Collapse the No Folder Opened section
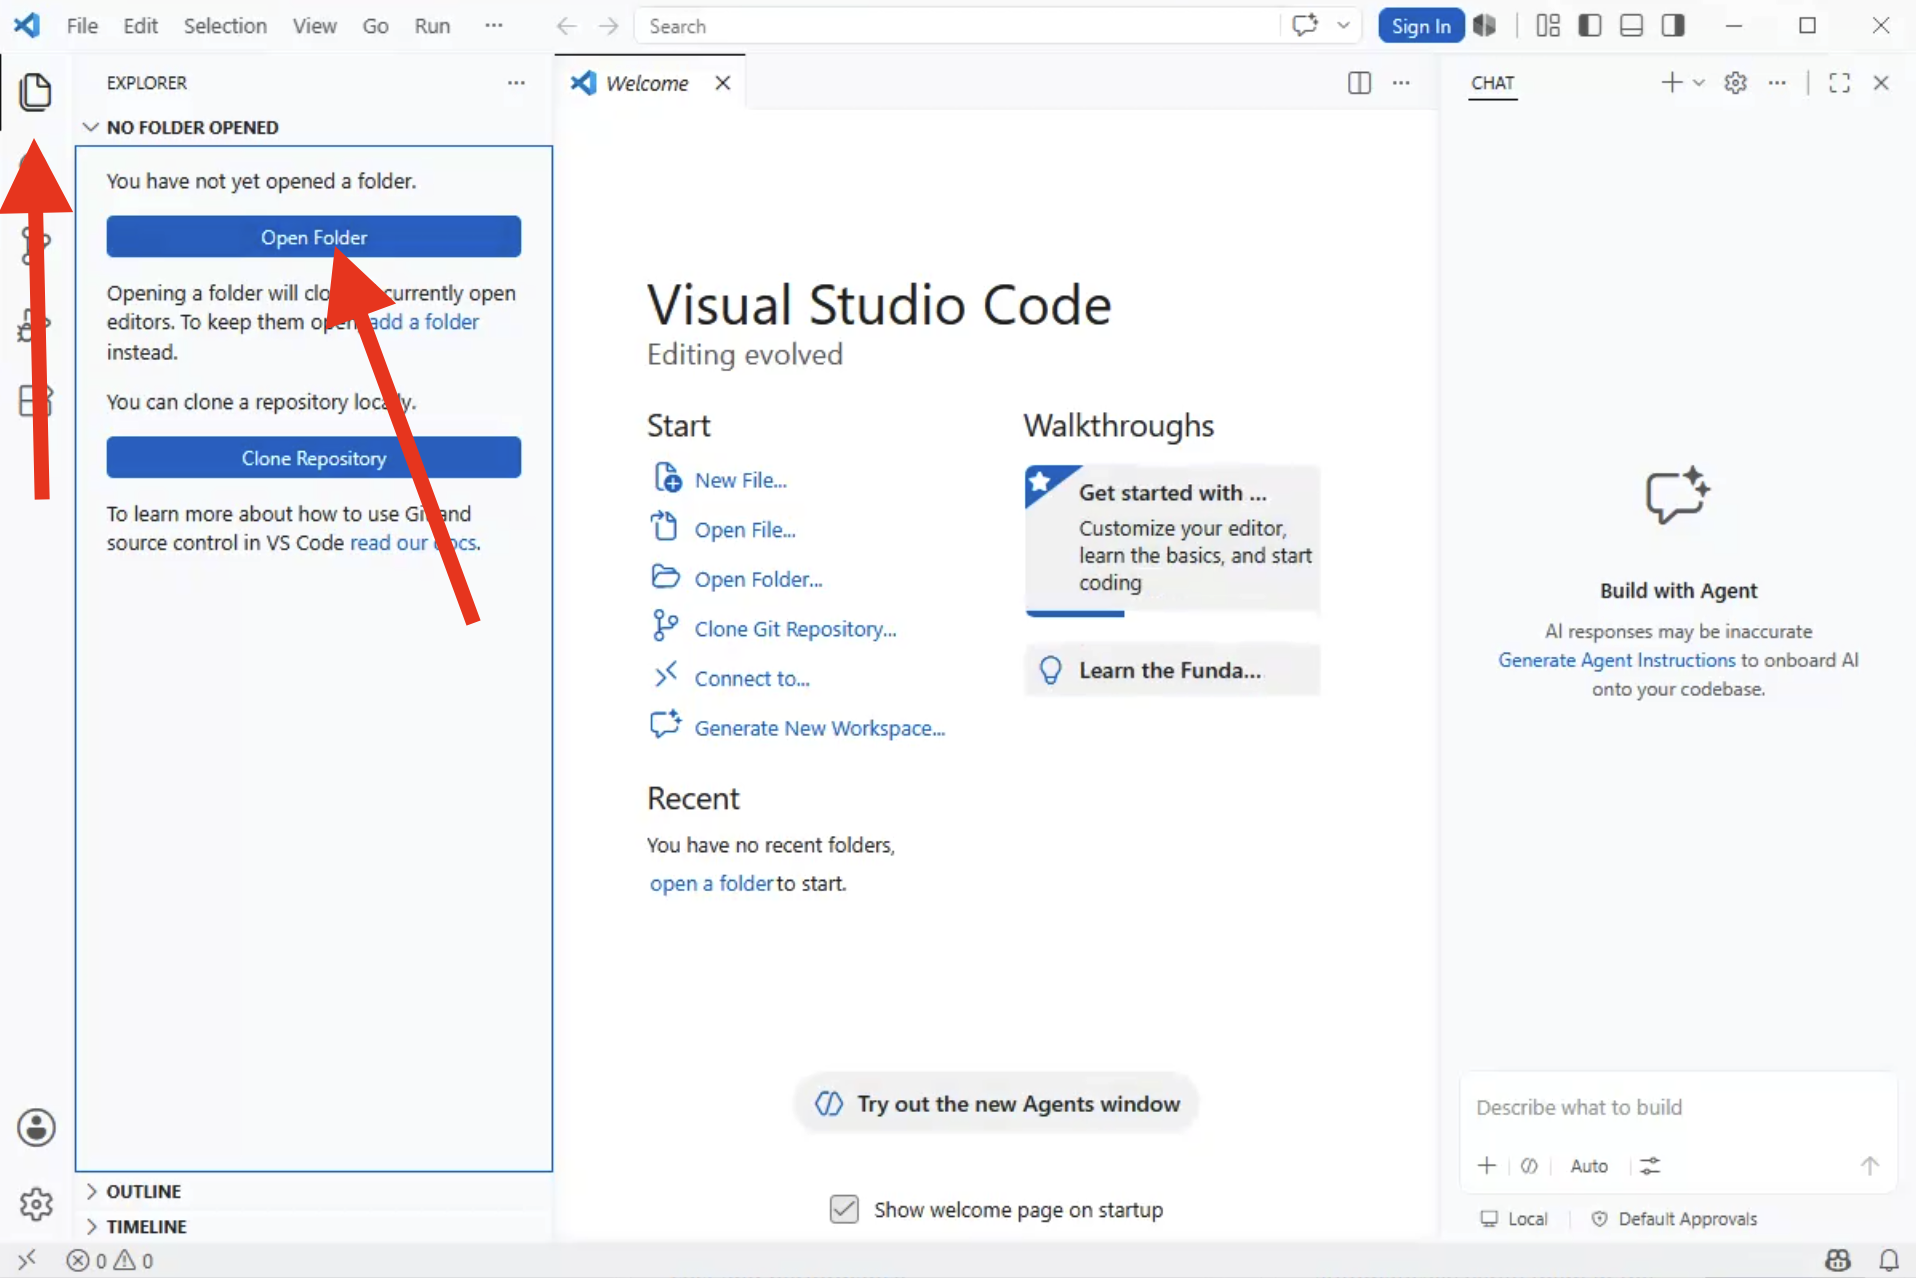 [90, 127]
